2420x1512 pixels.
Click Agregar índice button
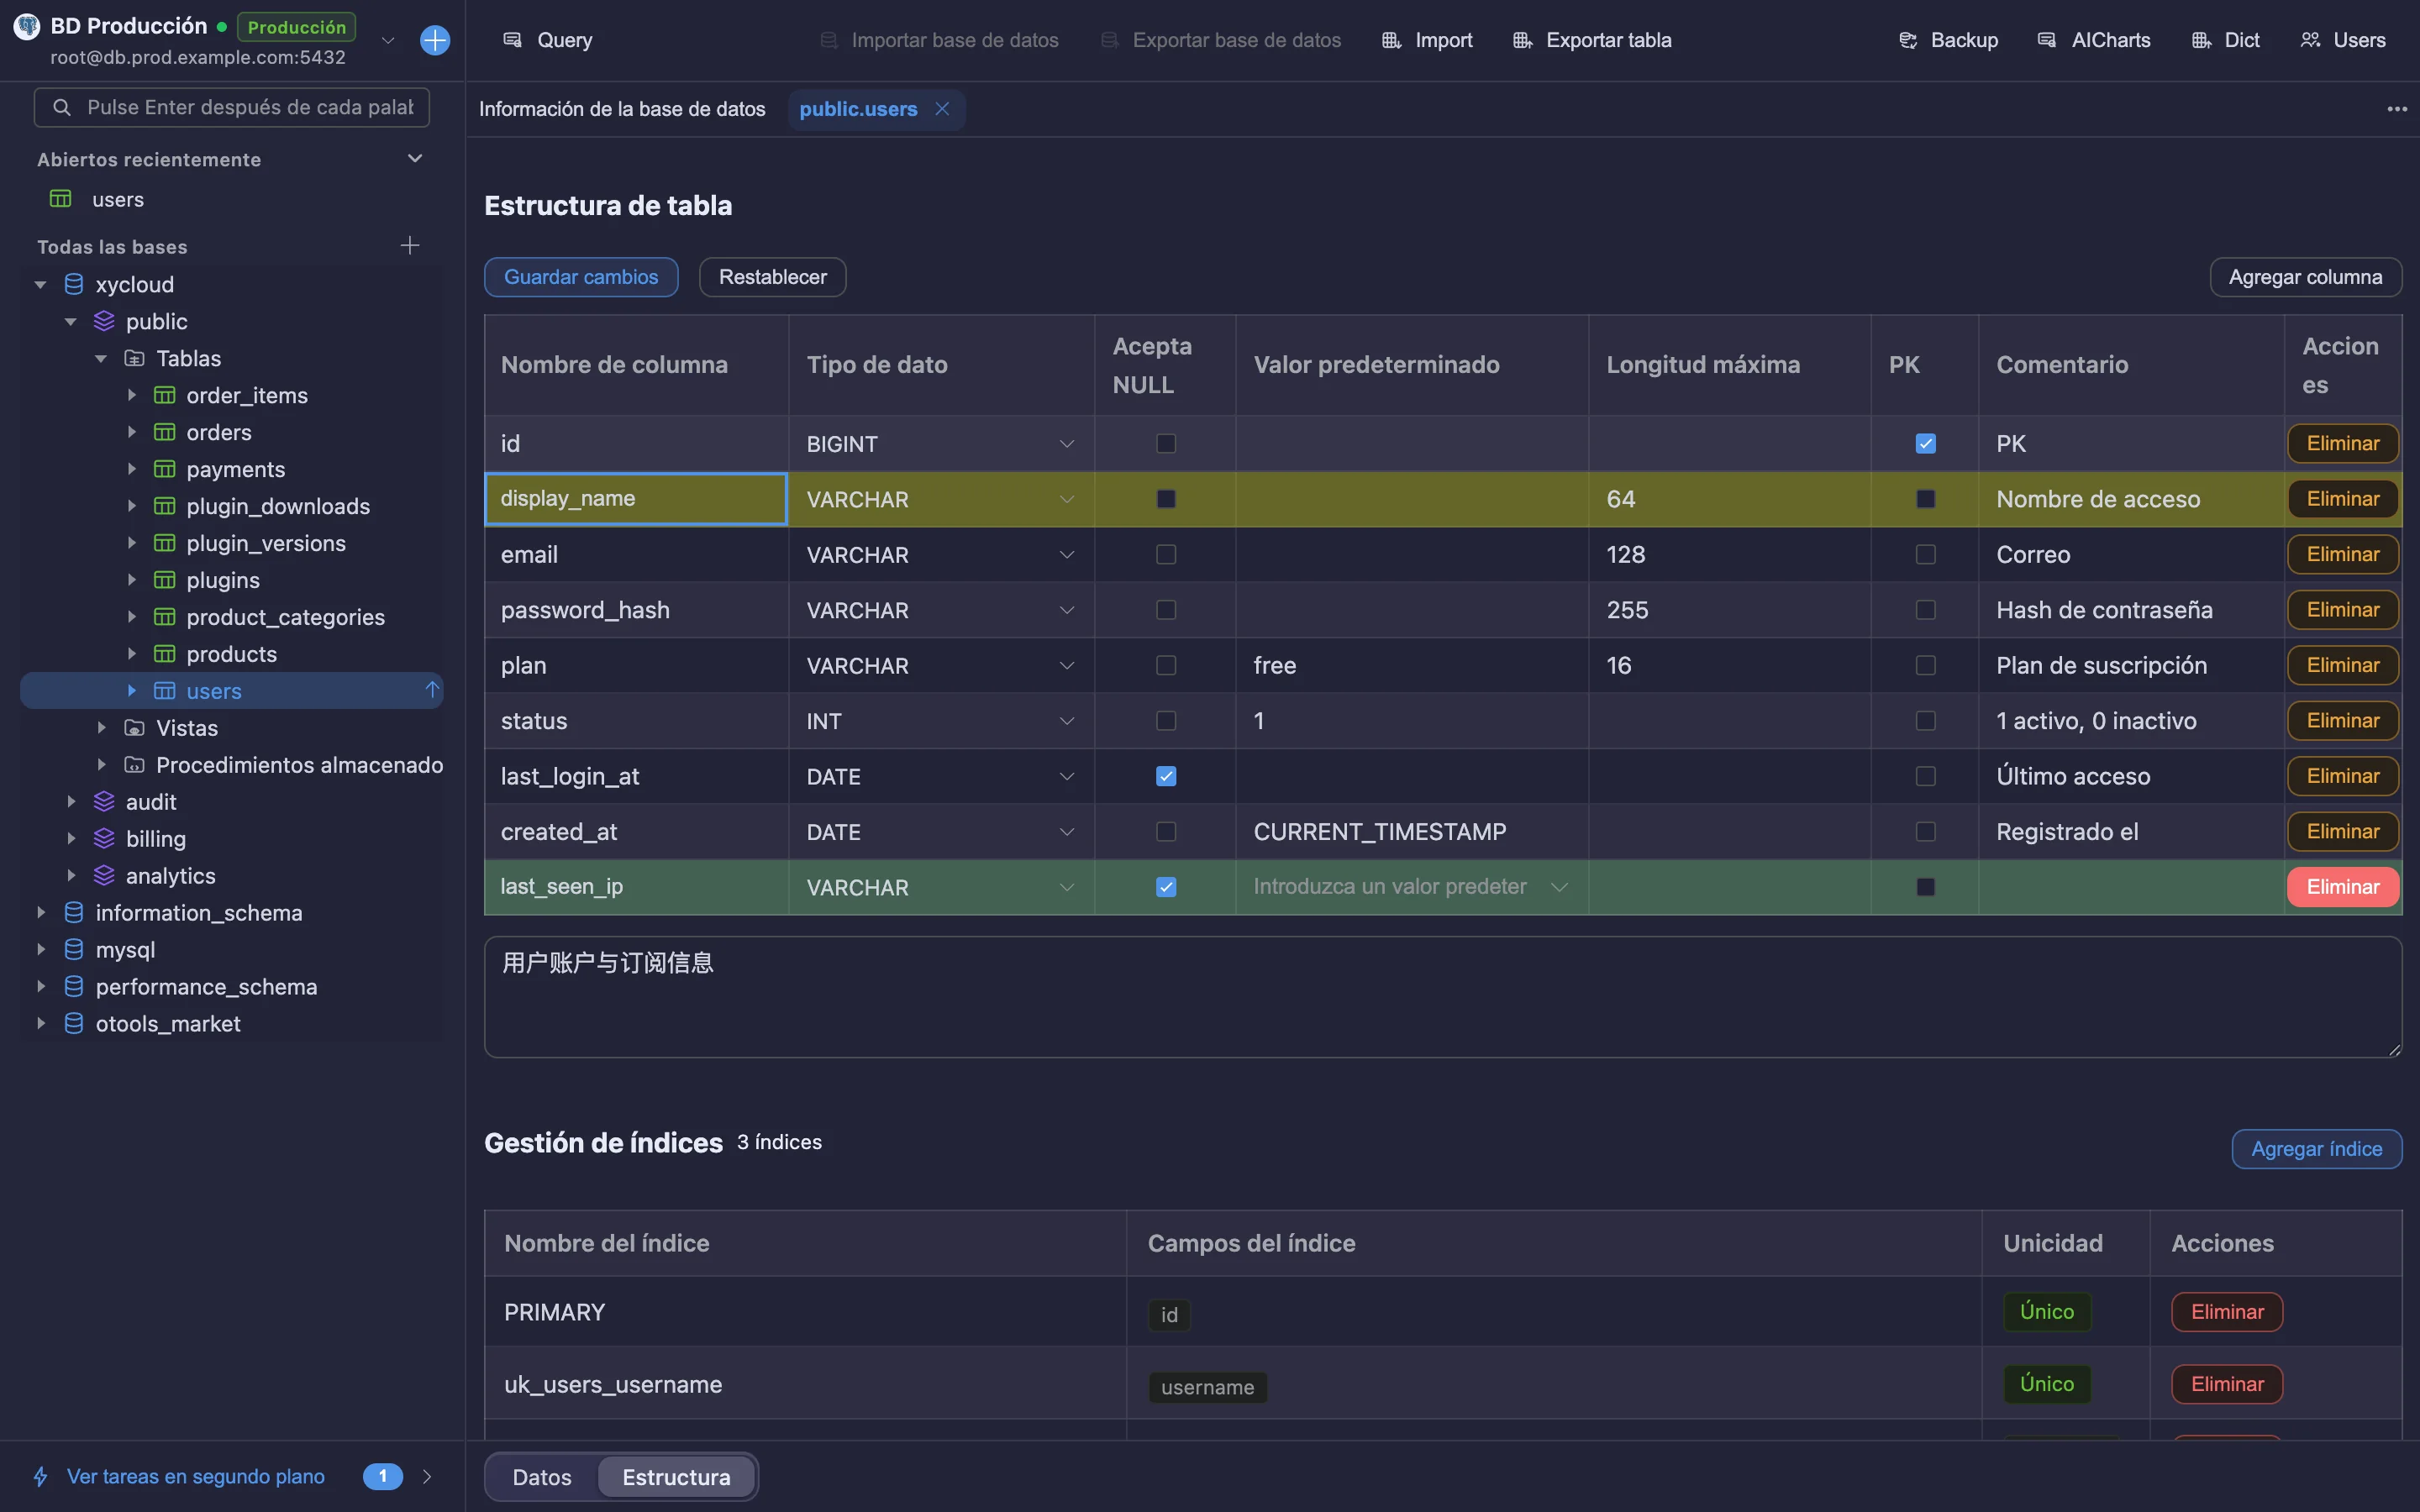[x=2316, y=1149]
